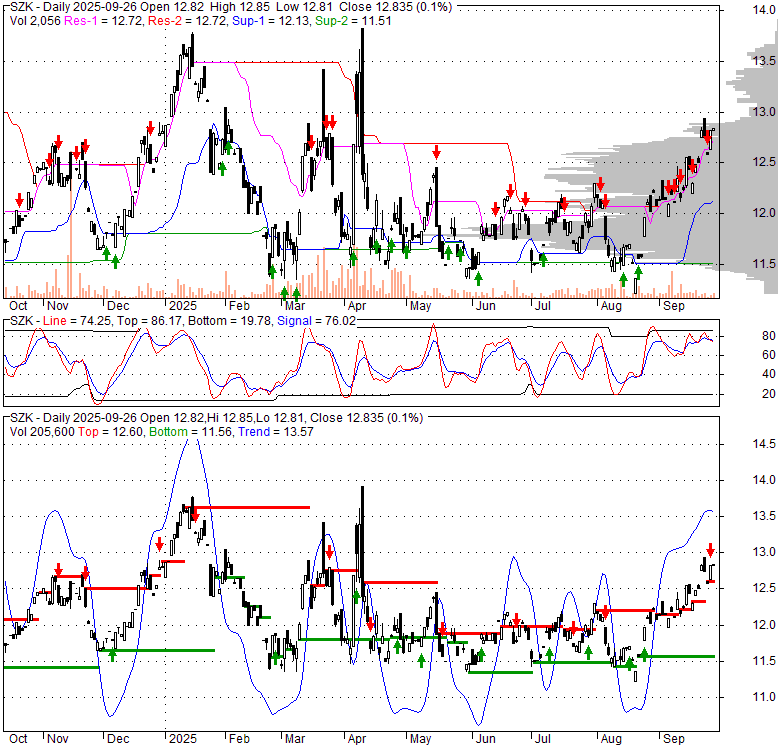Select the 'Sup-1 = 12.13' legend entry
780x745 pixels.
pos(271,21)
